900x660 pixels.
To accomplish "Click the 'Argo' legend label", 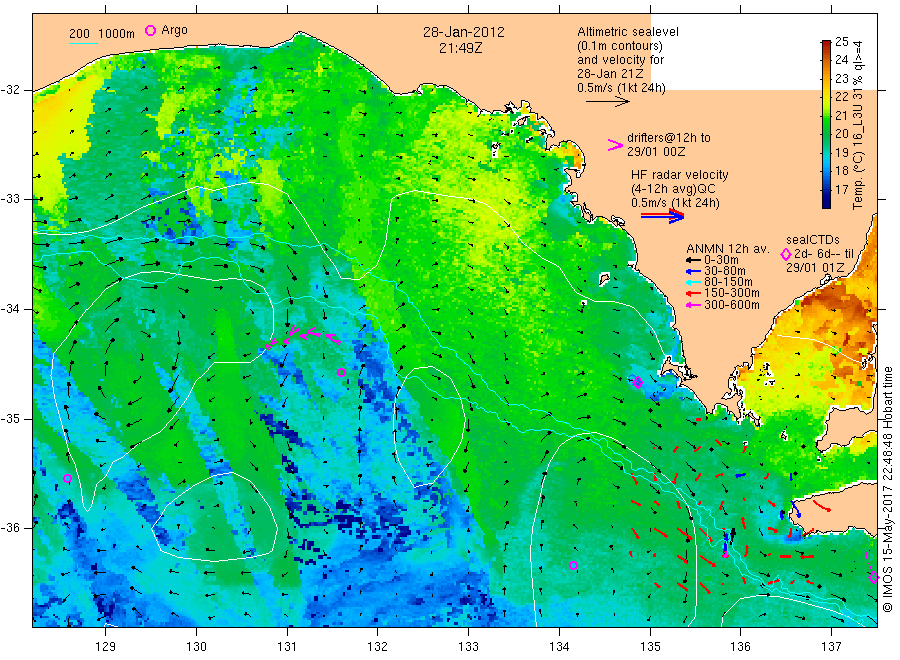I will tap(174, 30).
